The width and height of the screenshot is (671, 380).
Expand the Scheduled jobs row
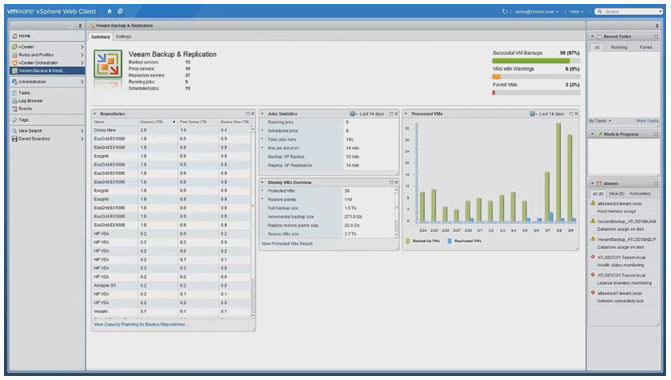pyautogui.click(x=262, y=131)
